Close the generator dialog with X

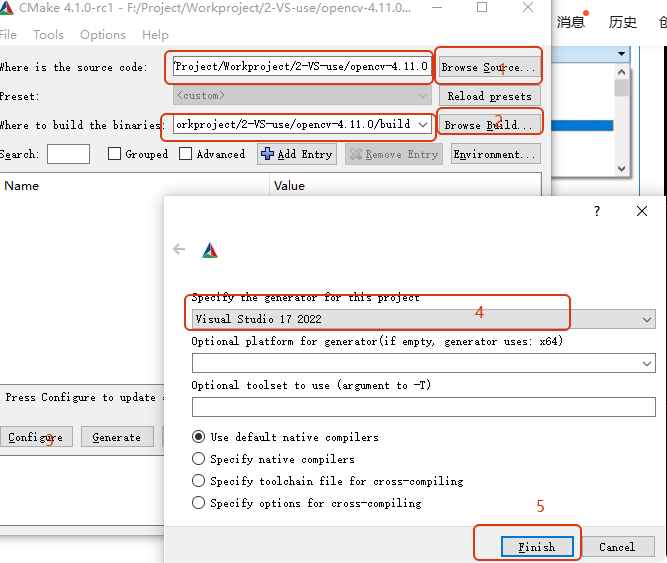(x=642, y=211)
